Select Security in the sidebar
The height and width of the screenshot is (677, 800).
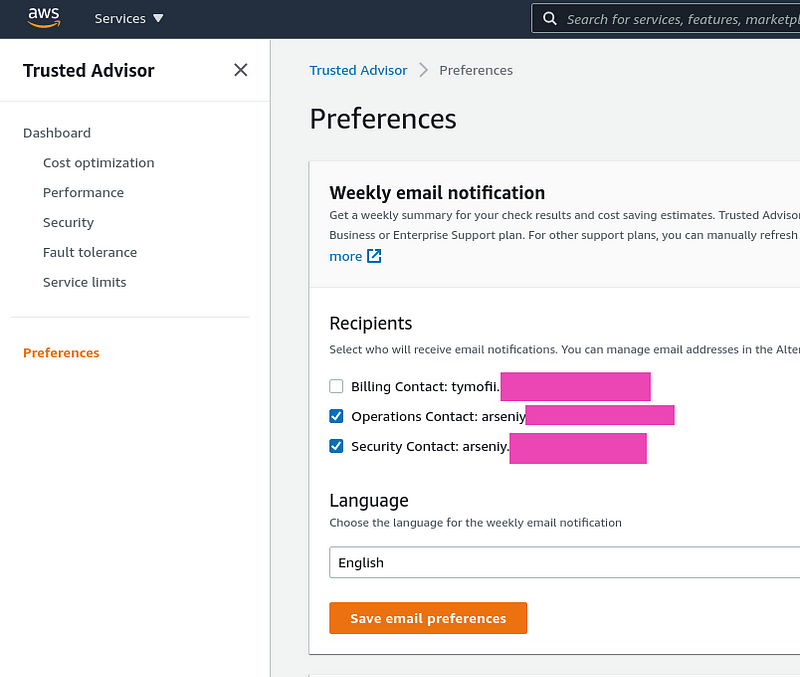click(x=68, y=222)
